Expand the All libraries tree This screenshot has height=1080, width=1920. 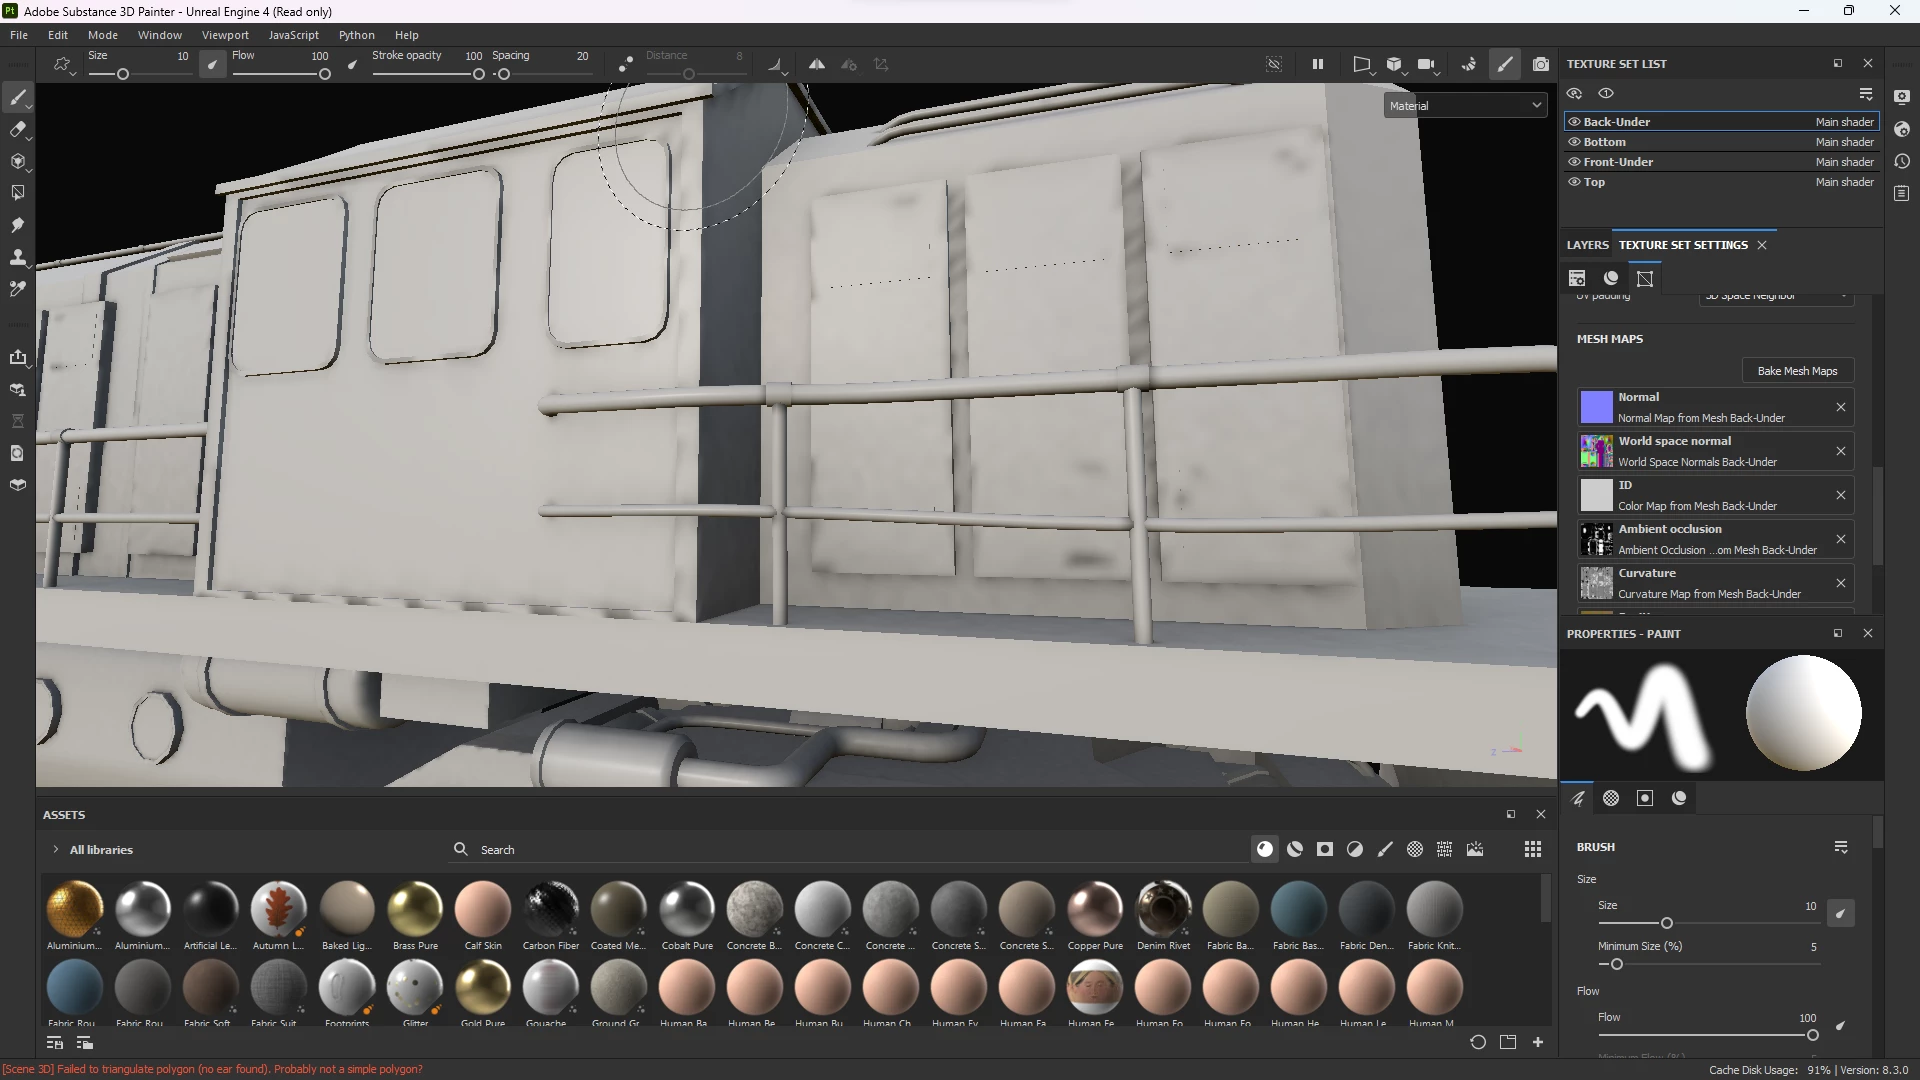click(x=55, y=850)
